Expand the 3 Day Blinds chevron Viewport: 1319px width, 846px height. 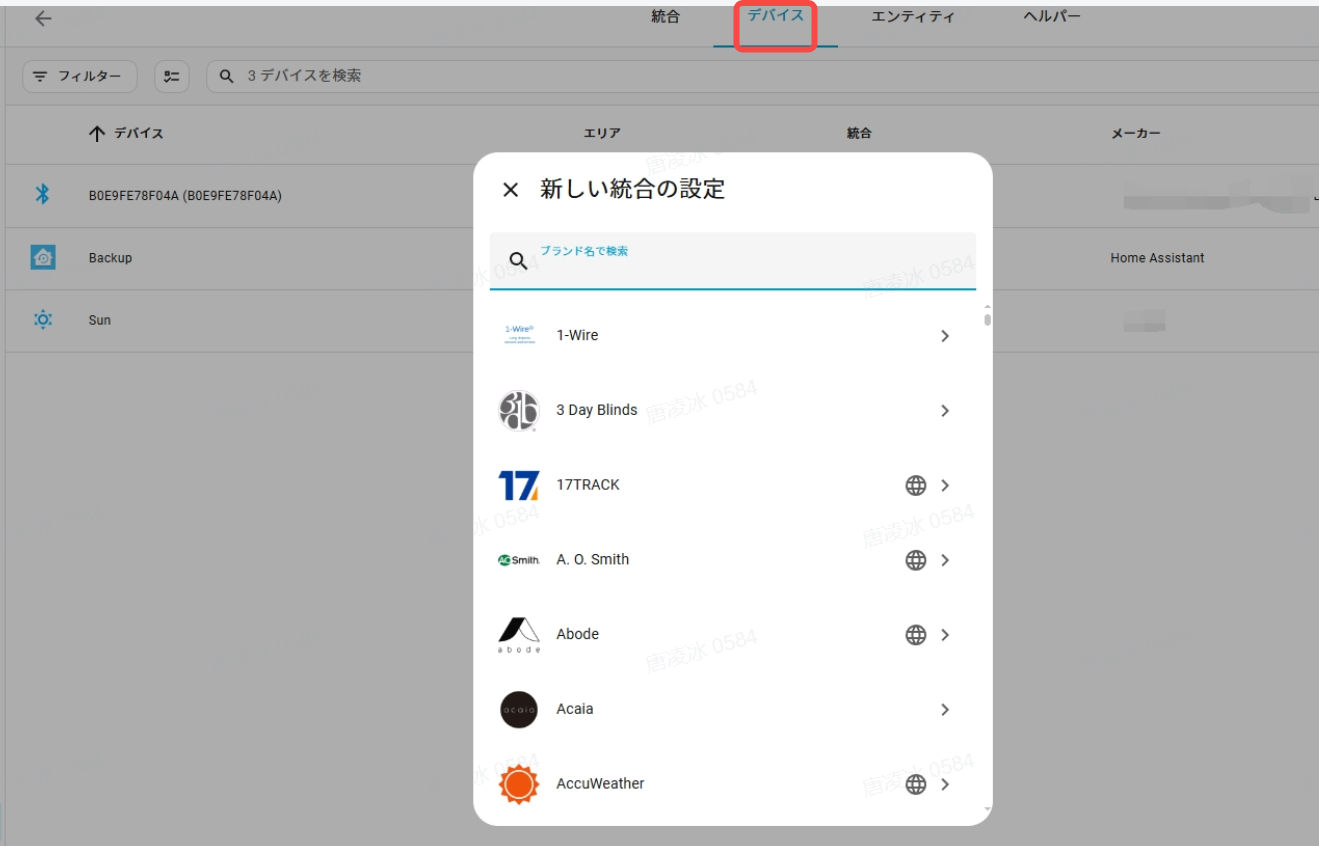(945, 411)
